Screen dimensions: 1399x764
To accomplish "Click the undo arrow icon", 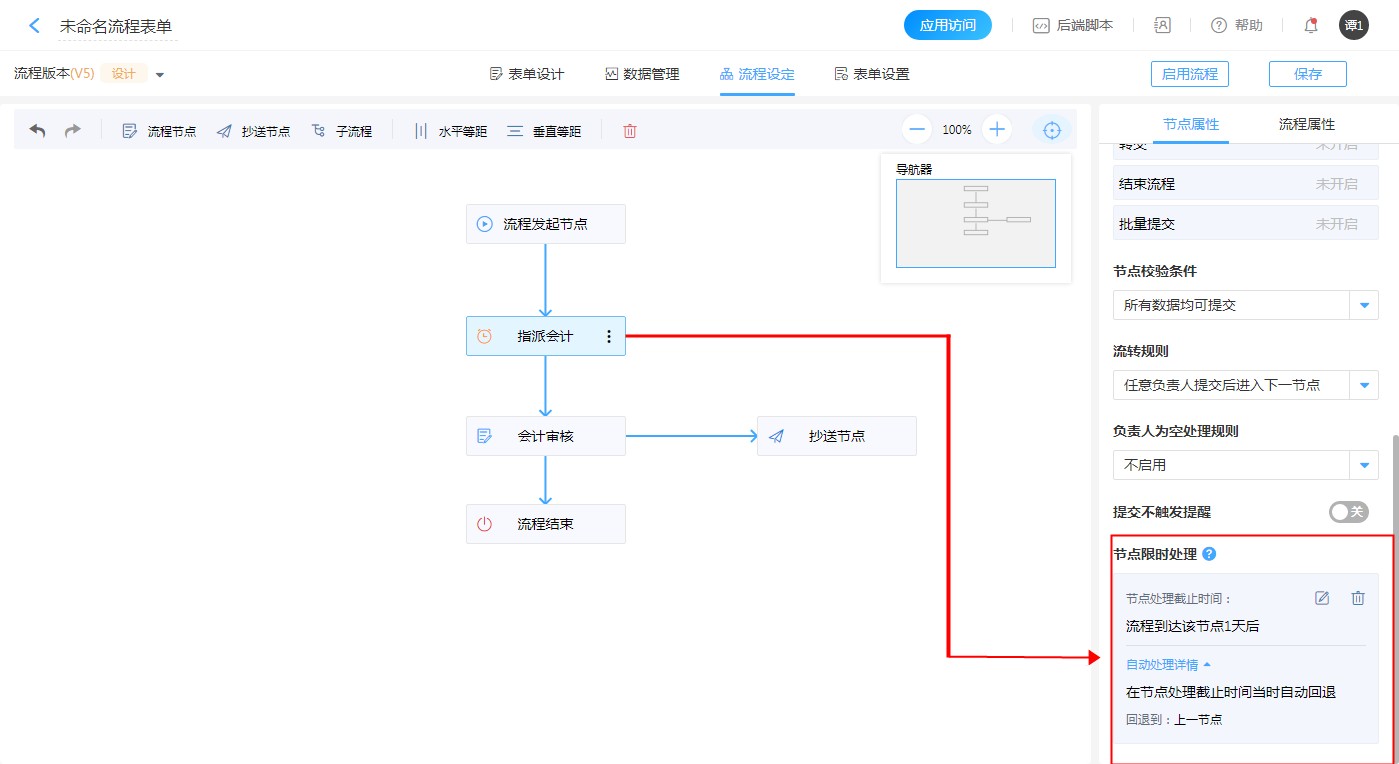I will [37, 131].
